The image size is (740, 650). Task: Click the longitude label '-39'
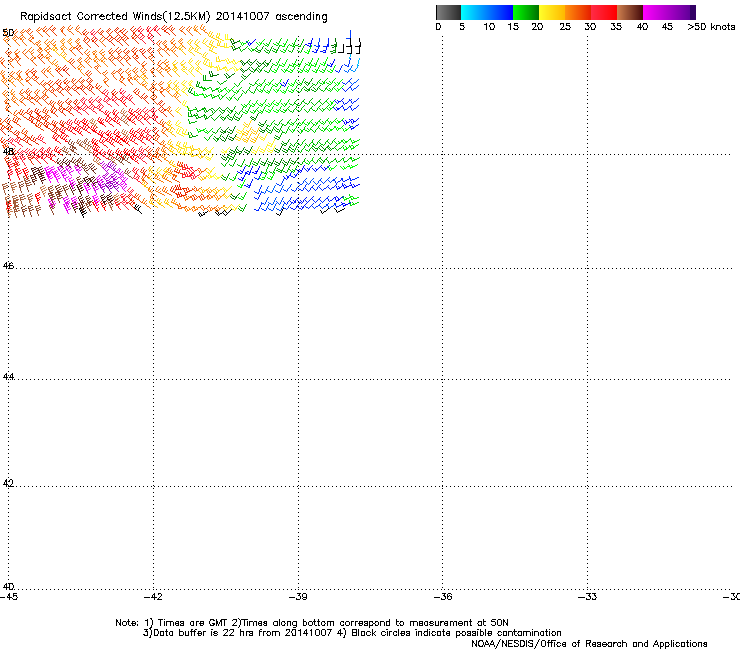click(298, 597)
